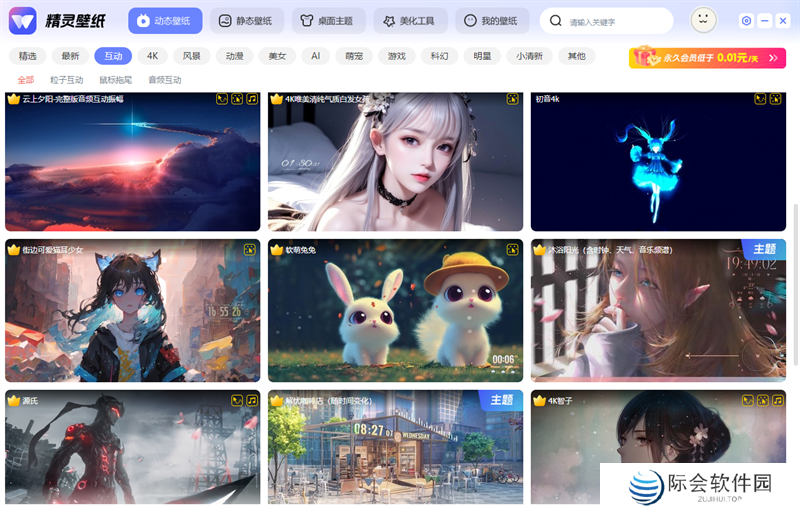Viewport: 800px width, 513px height.
Task: Click 主题 badge on 解忧咖啡店 wallpaper
Action: [501, 400]
